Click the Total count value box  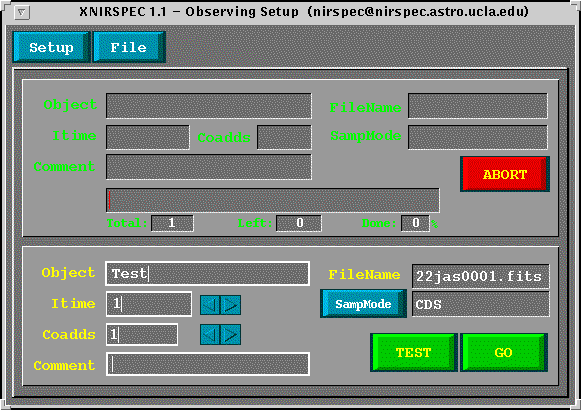point(172,223)
